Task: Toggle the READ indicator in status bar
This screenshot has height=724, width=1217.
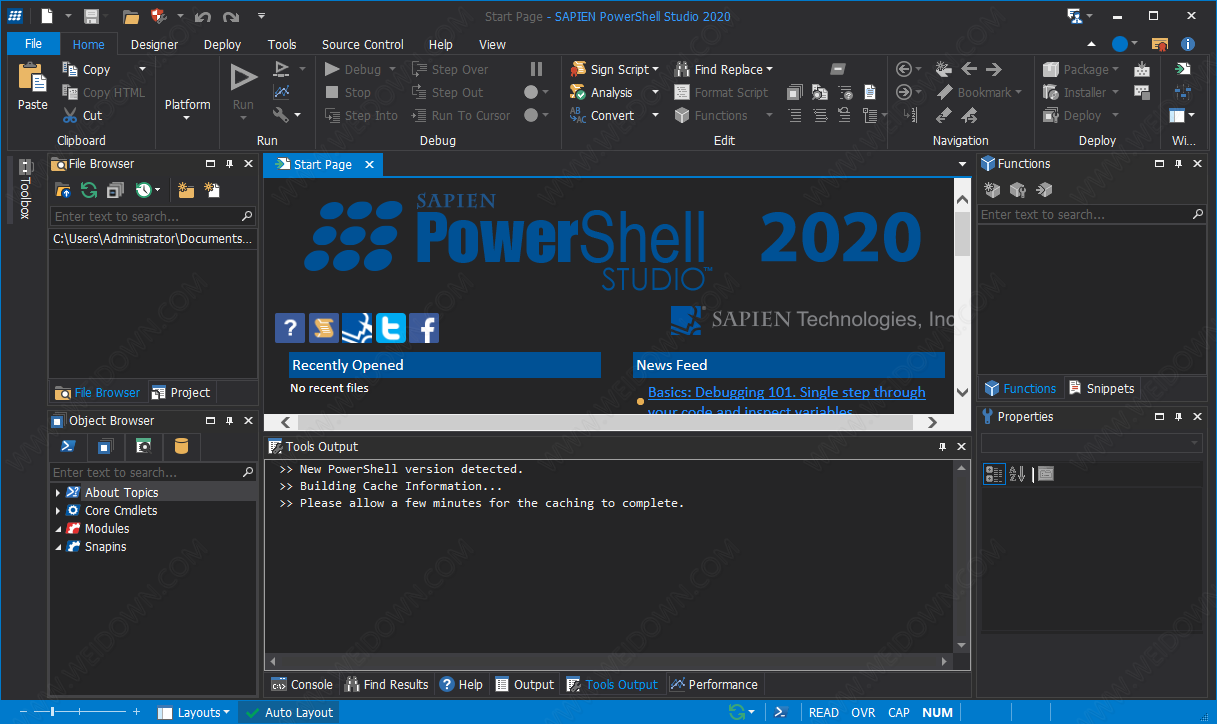Action: [x=823, y=712]
